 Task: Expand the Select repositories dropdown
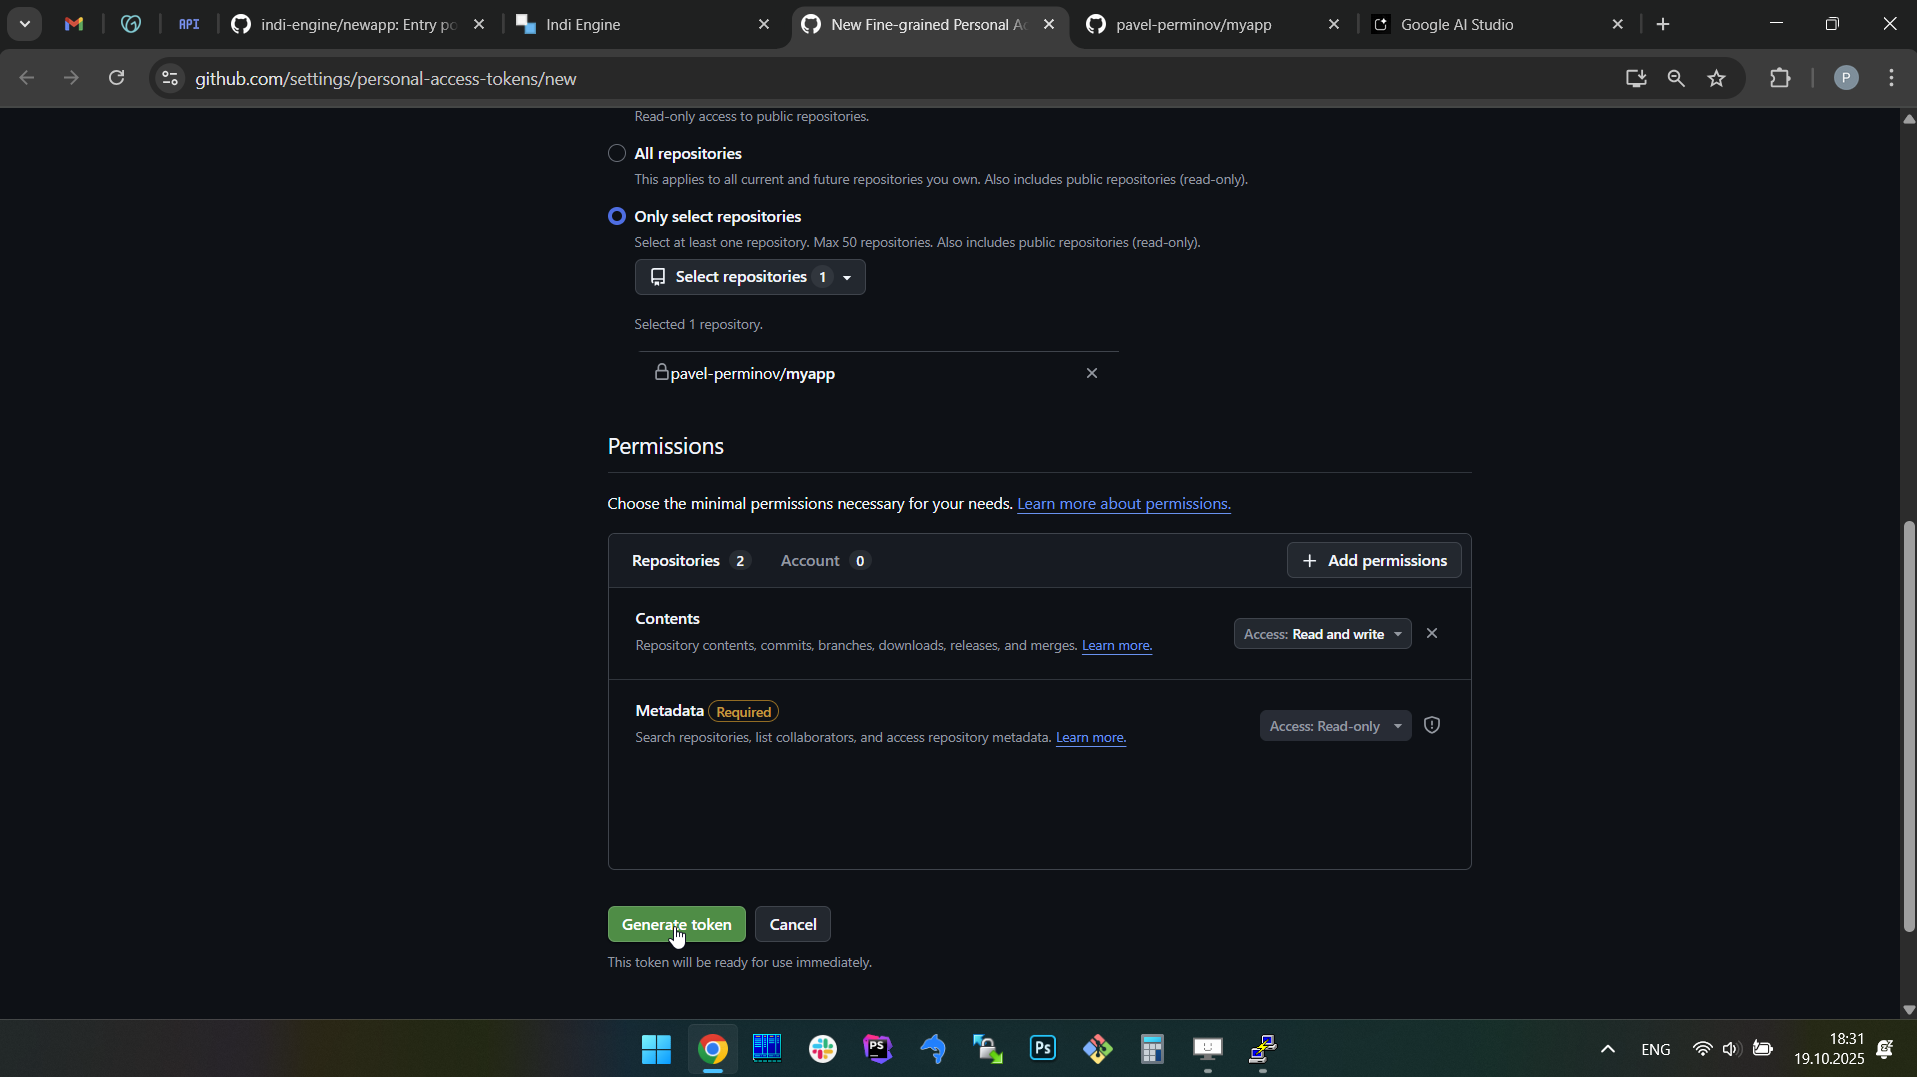(x=750, y=277)
